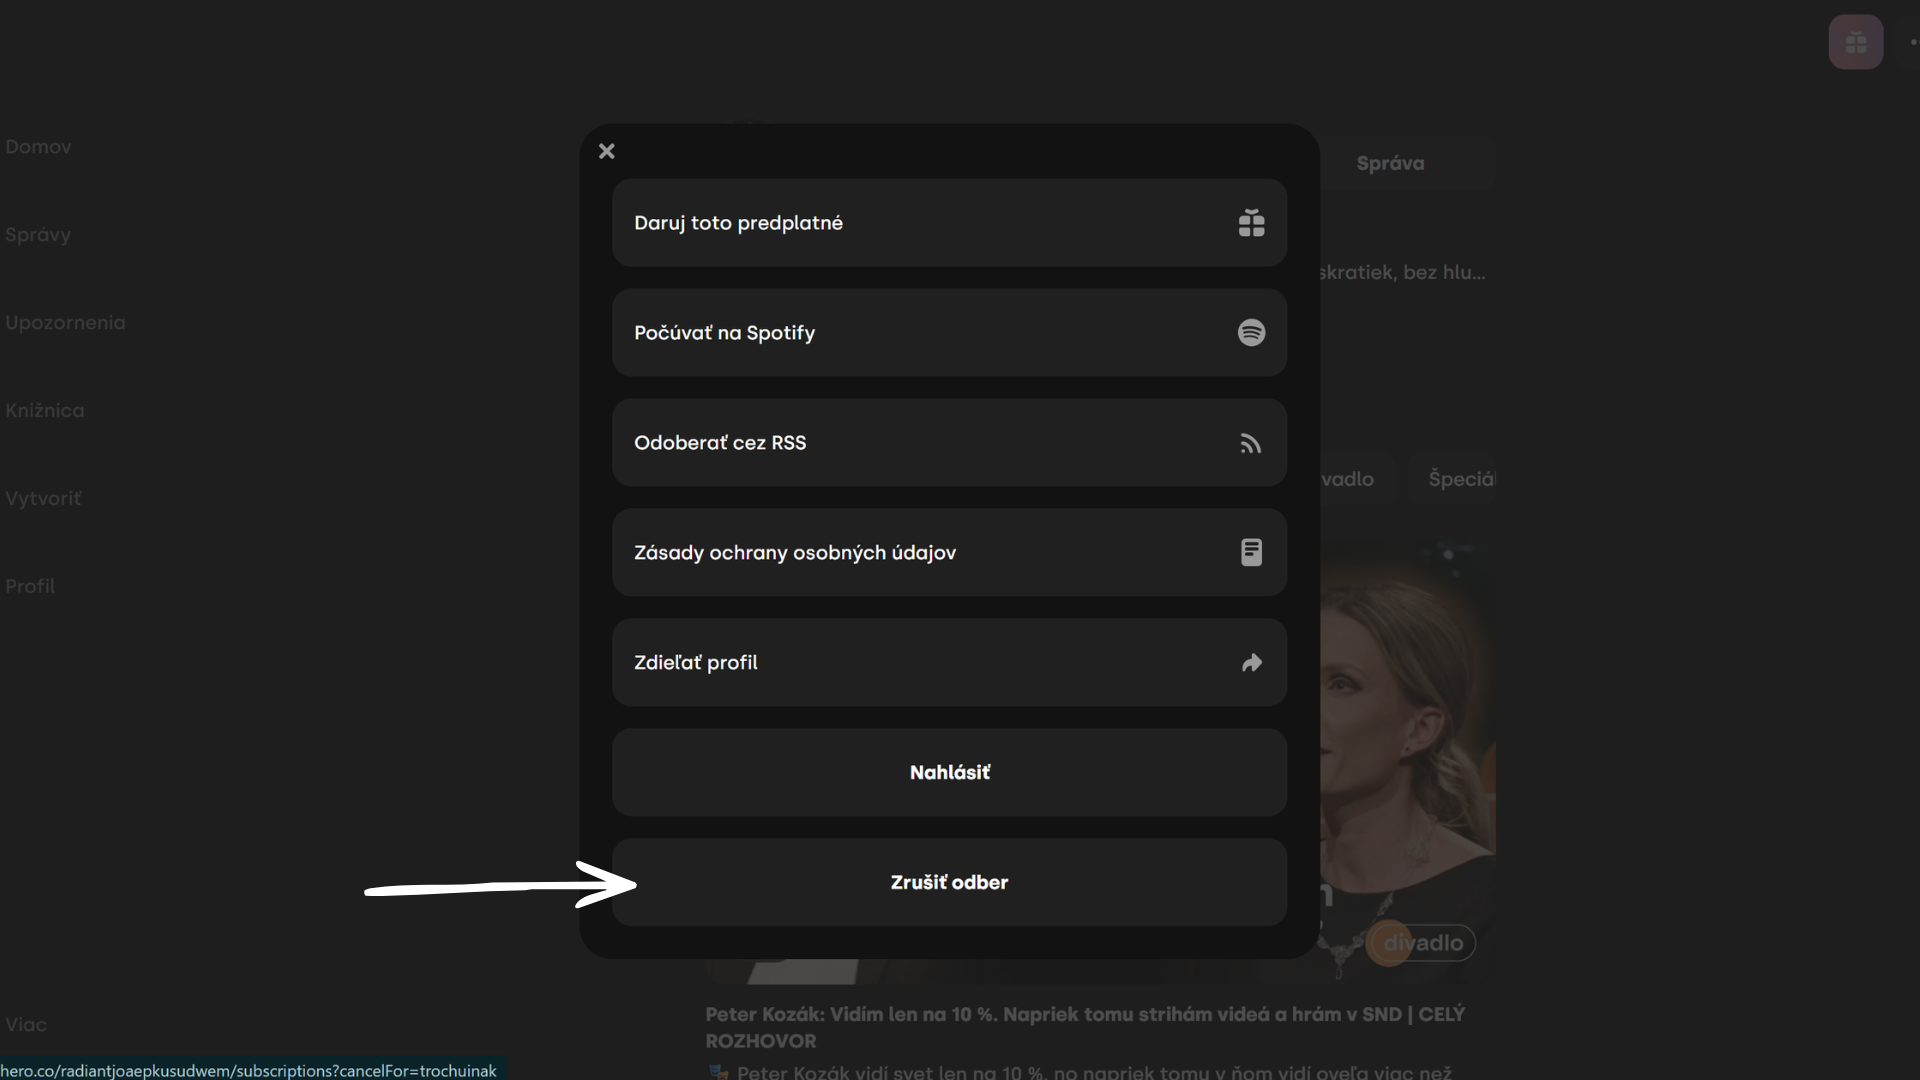Click the privacy policy document icon

[1251, 553]
